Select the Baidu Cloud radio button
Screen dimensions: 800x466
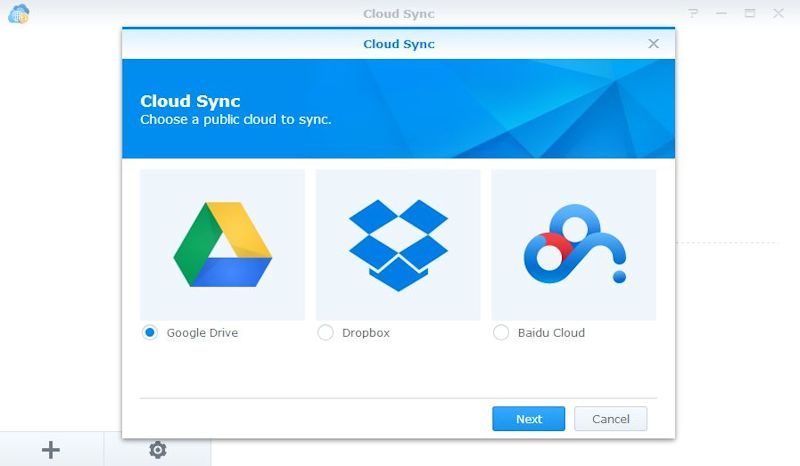tap(501, 333)
